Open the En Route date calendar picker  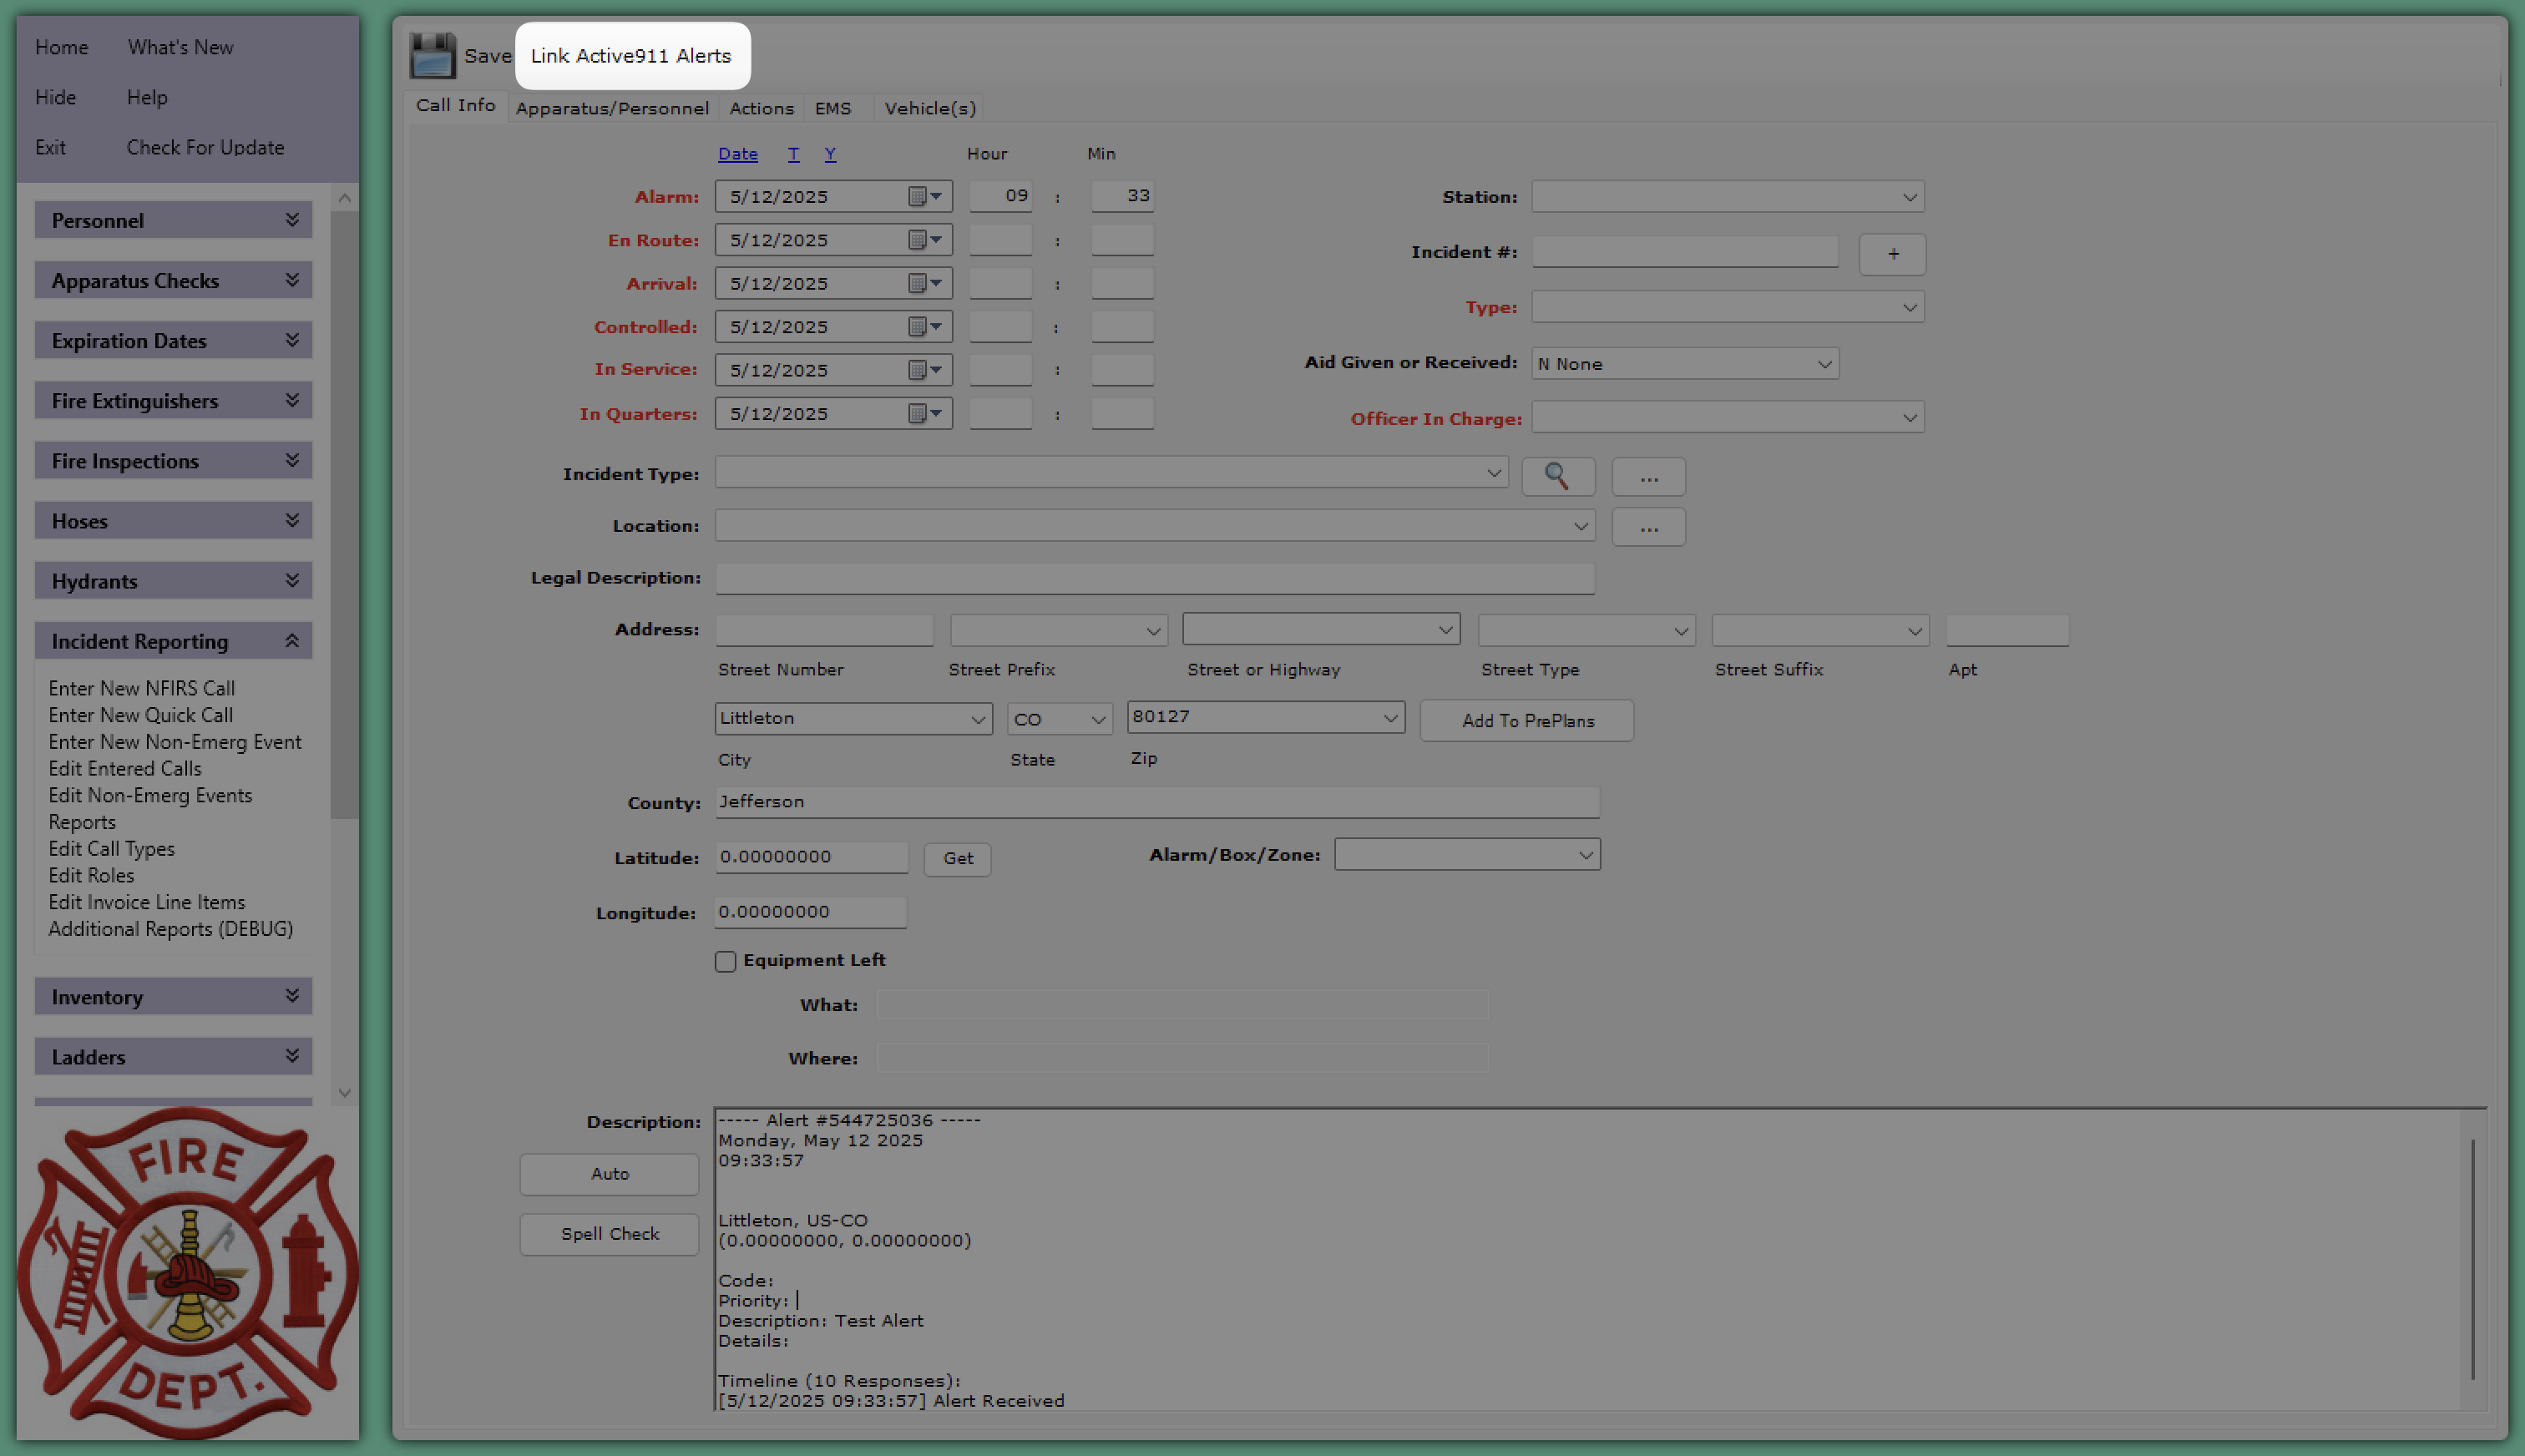pyautogui.click(x=925, y=240)
